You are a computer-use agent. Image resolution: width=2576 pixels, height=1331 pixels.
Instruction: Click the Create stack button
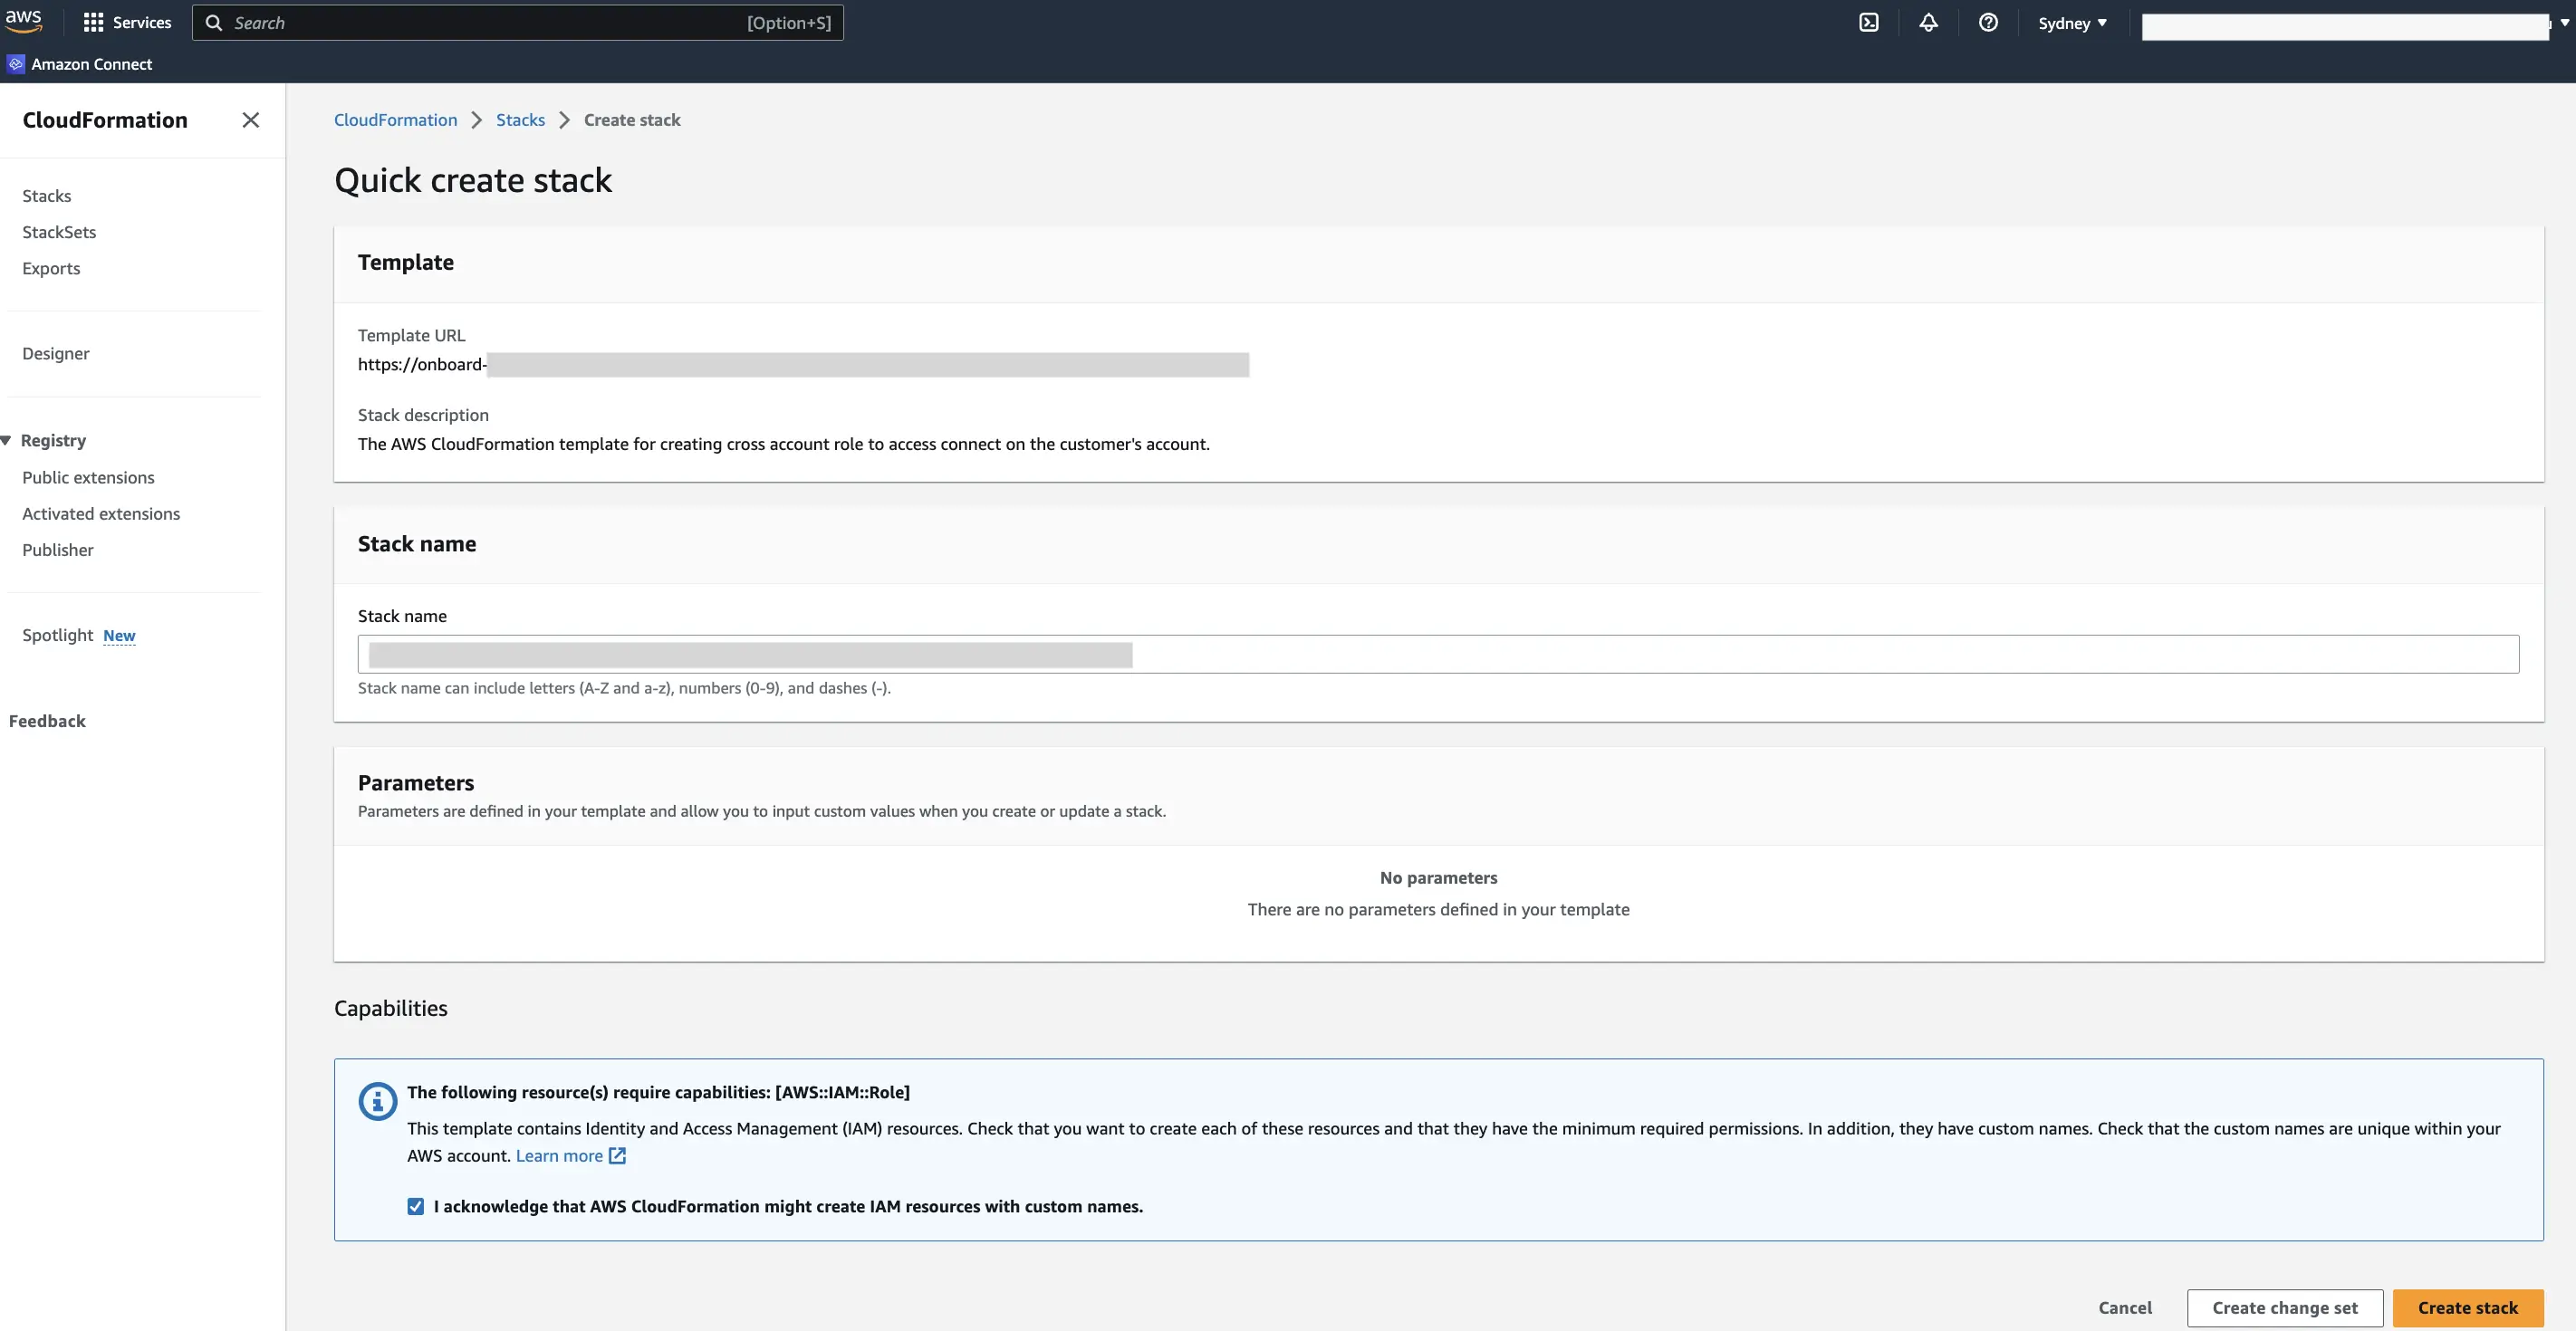click(2467, 1307)
